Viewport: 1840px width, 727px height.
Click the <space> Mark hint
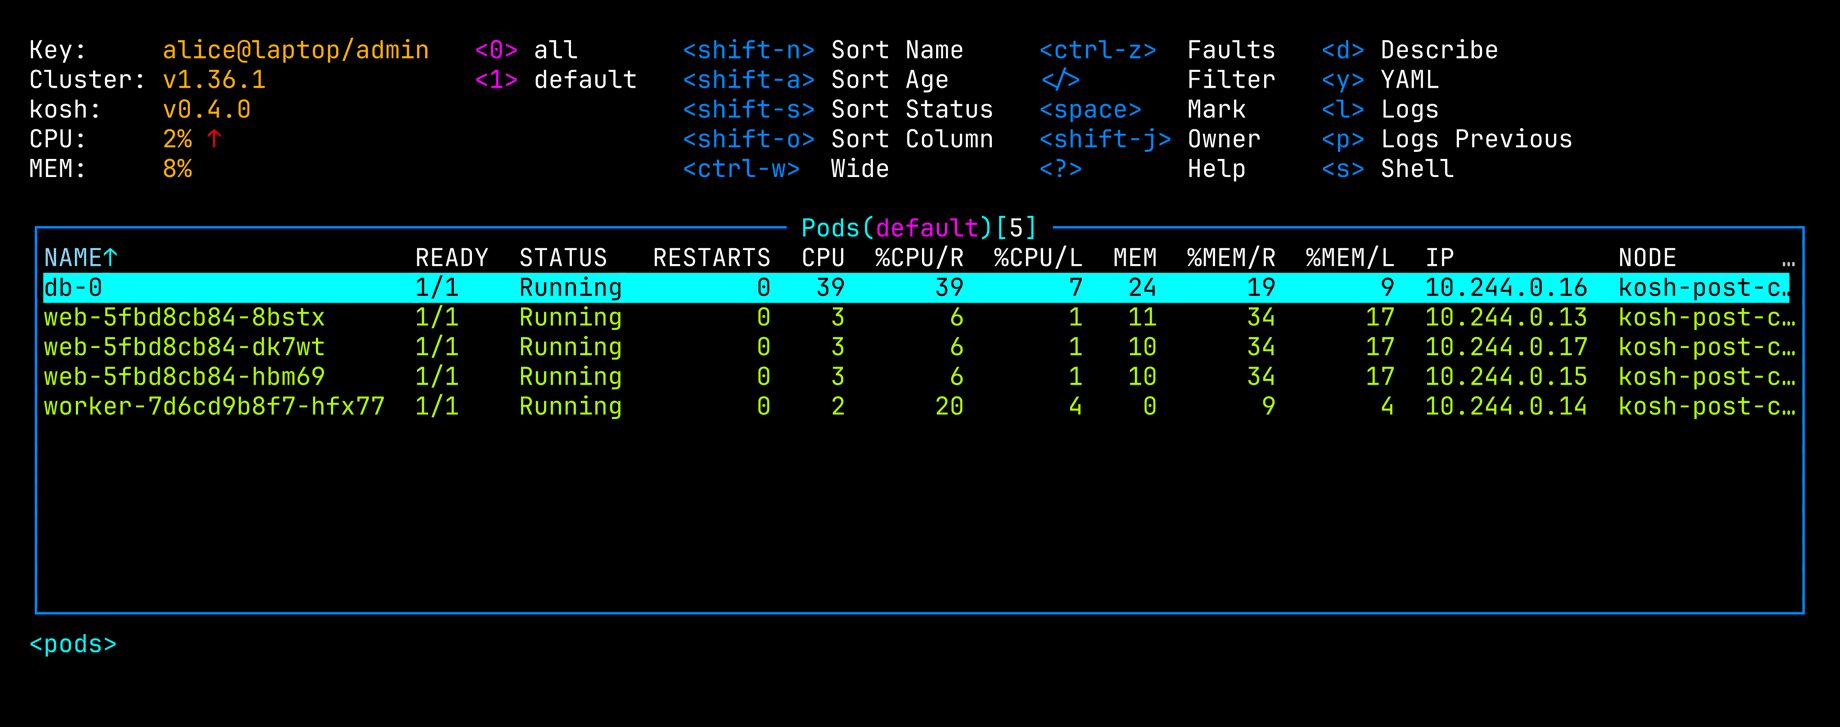pos(1142,110)
